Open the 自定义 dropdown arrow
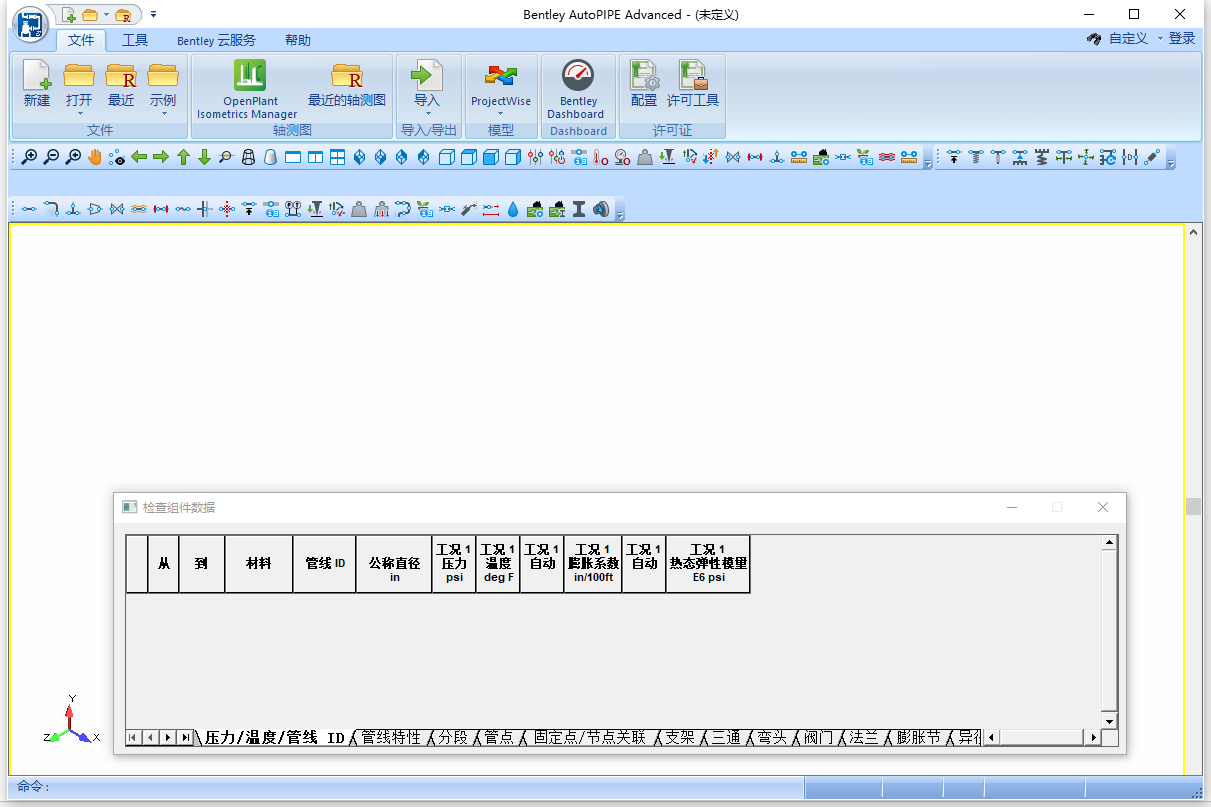1211x807 pixels. (1160, 39)
